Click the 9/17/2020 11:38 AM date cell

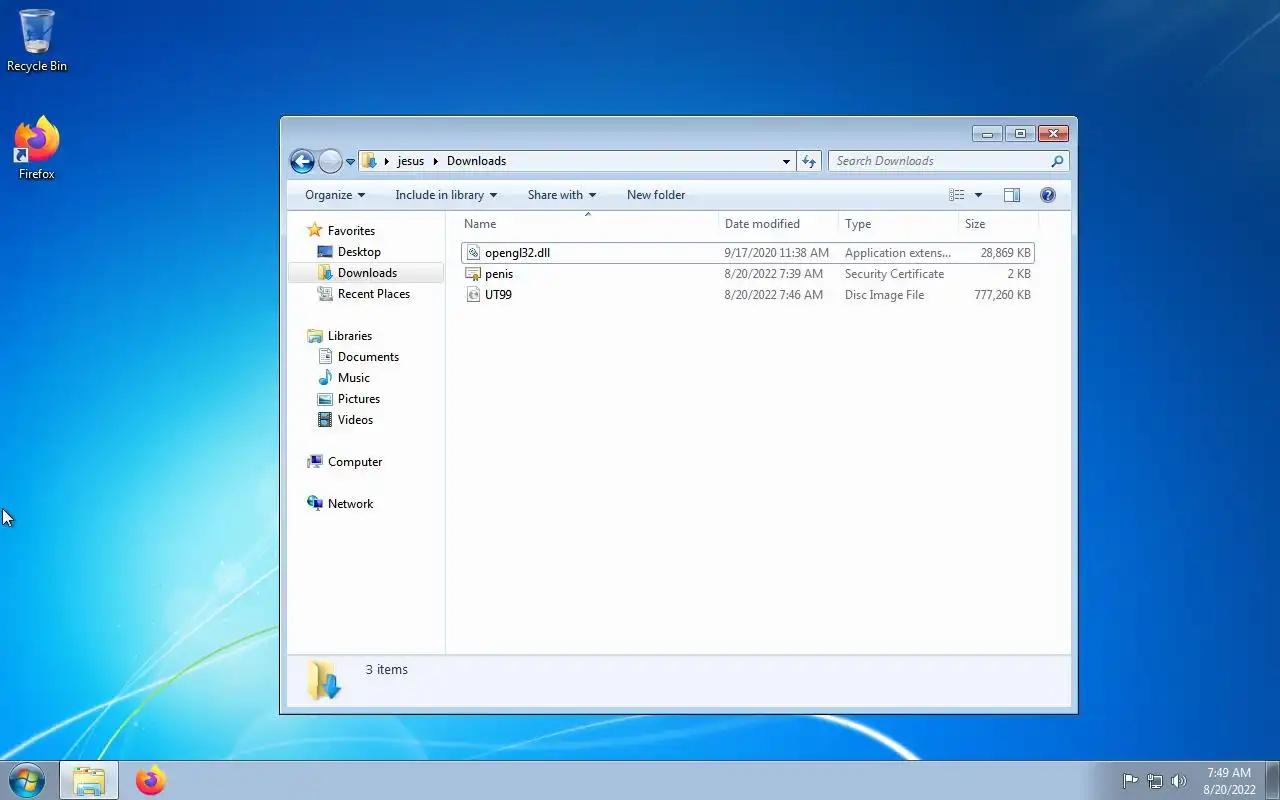point(777,253)
